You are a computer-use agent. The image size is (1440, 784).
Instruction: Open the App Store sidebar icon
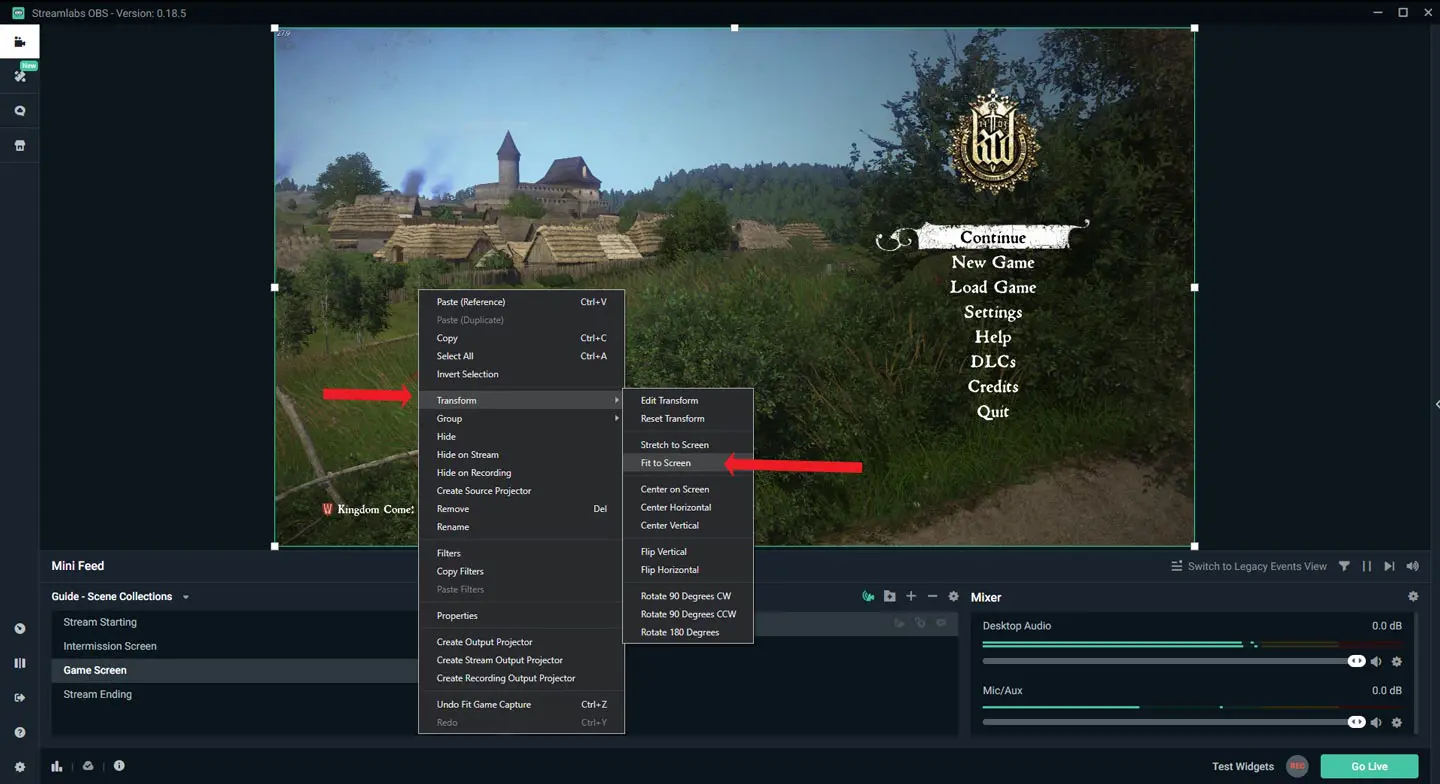pos(19,145)
